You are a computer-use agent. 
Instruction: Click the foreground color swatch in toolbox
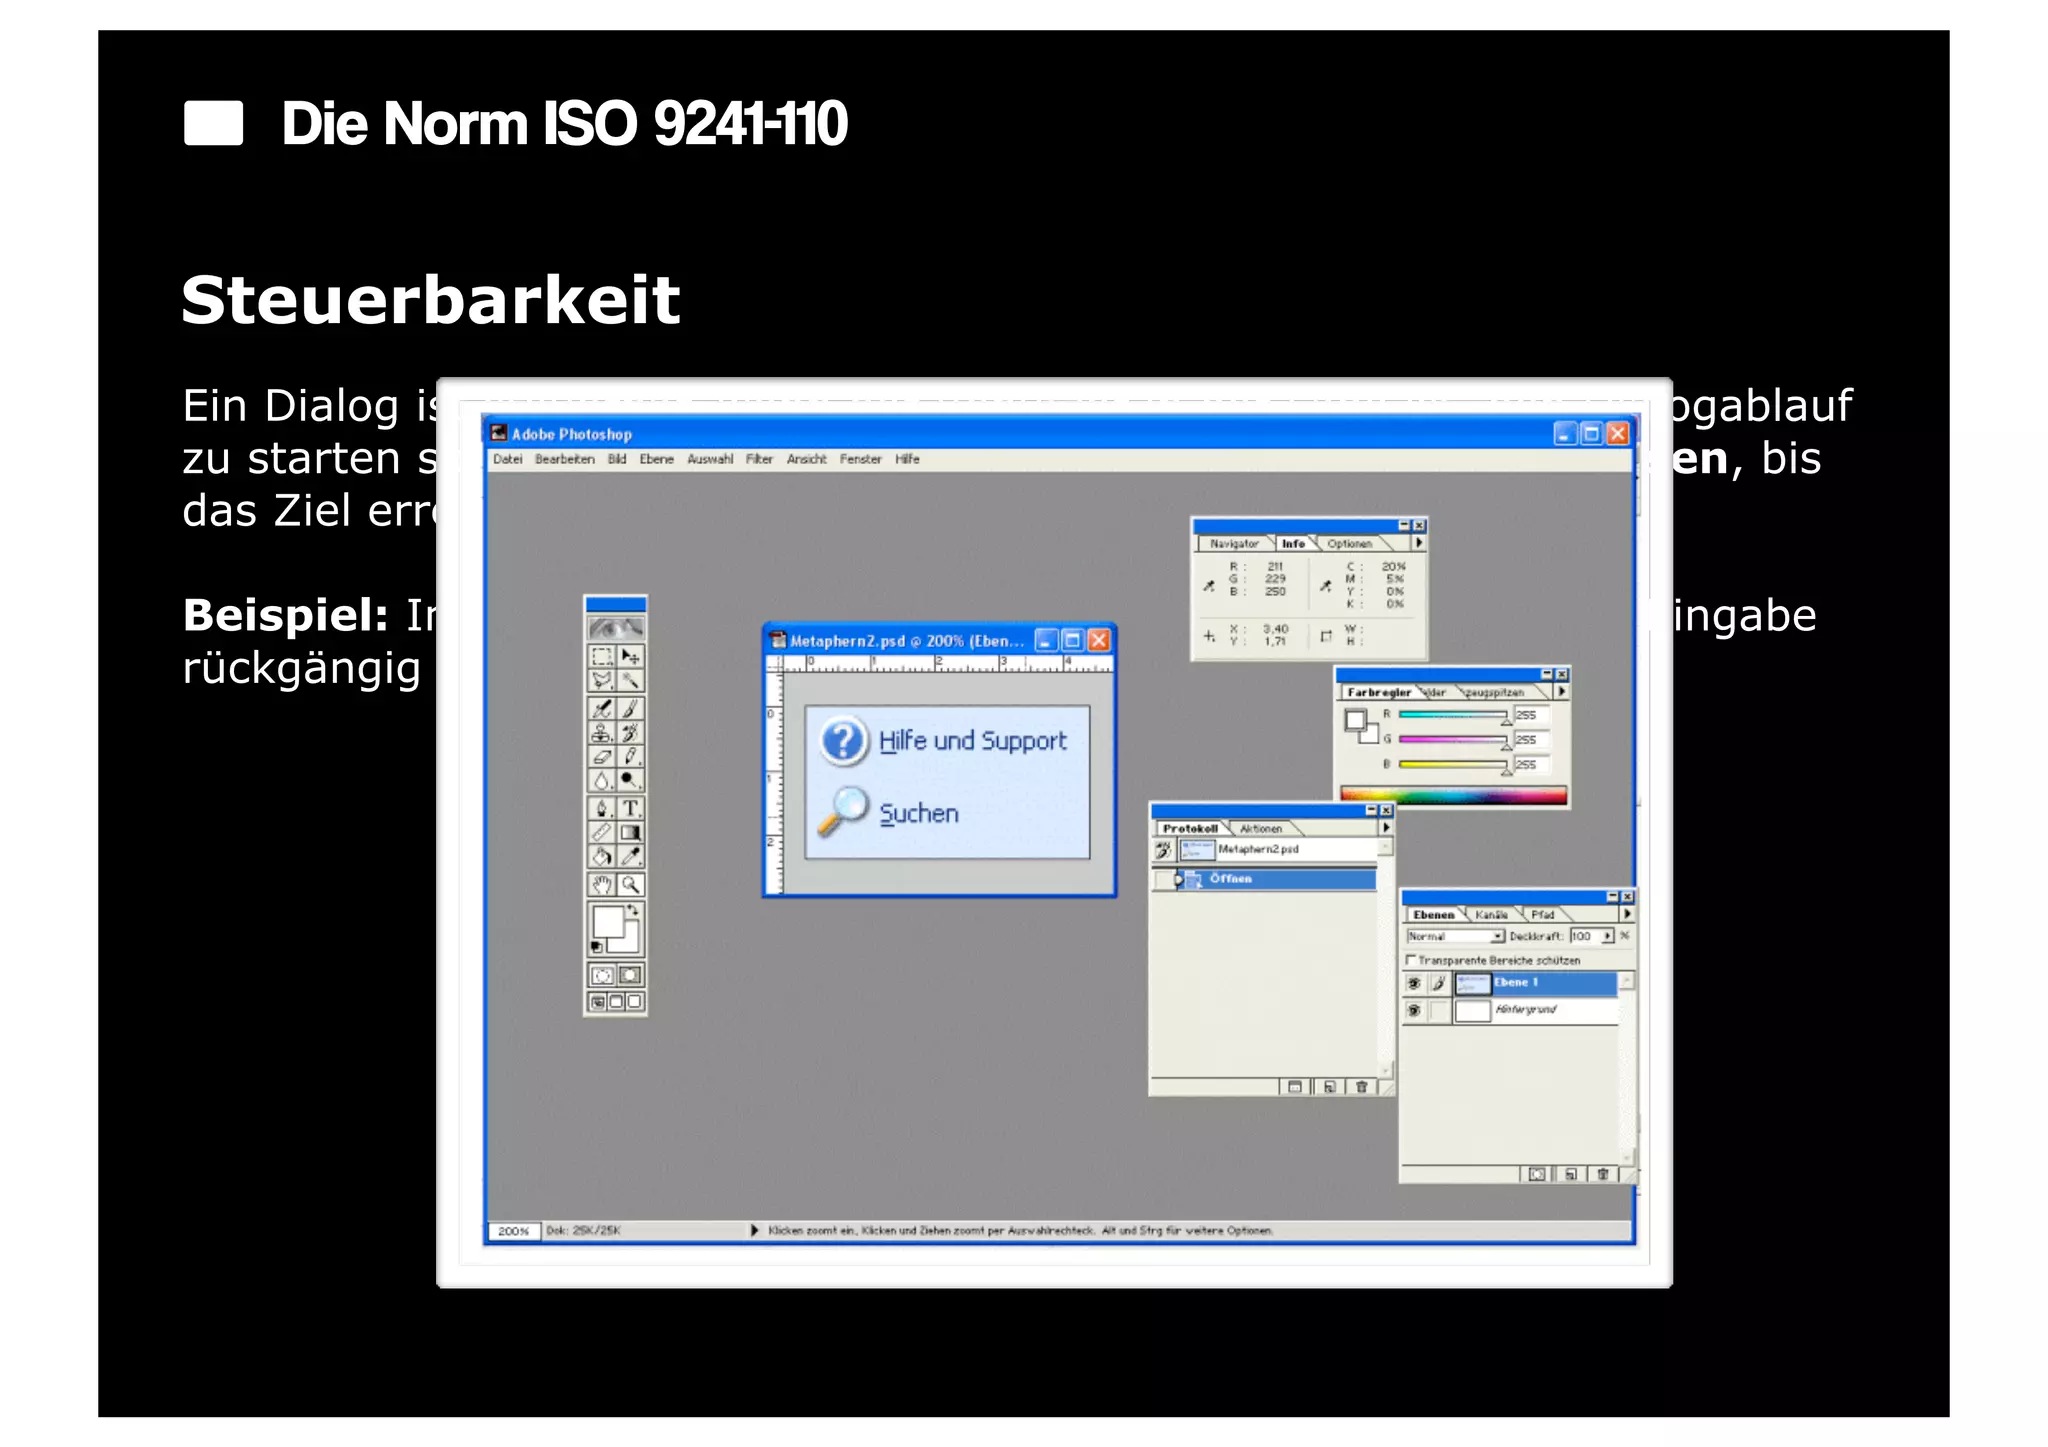click(x=607, y=921)
